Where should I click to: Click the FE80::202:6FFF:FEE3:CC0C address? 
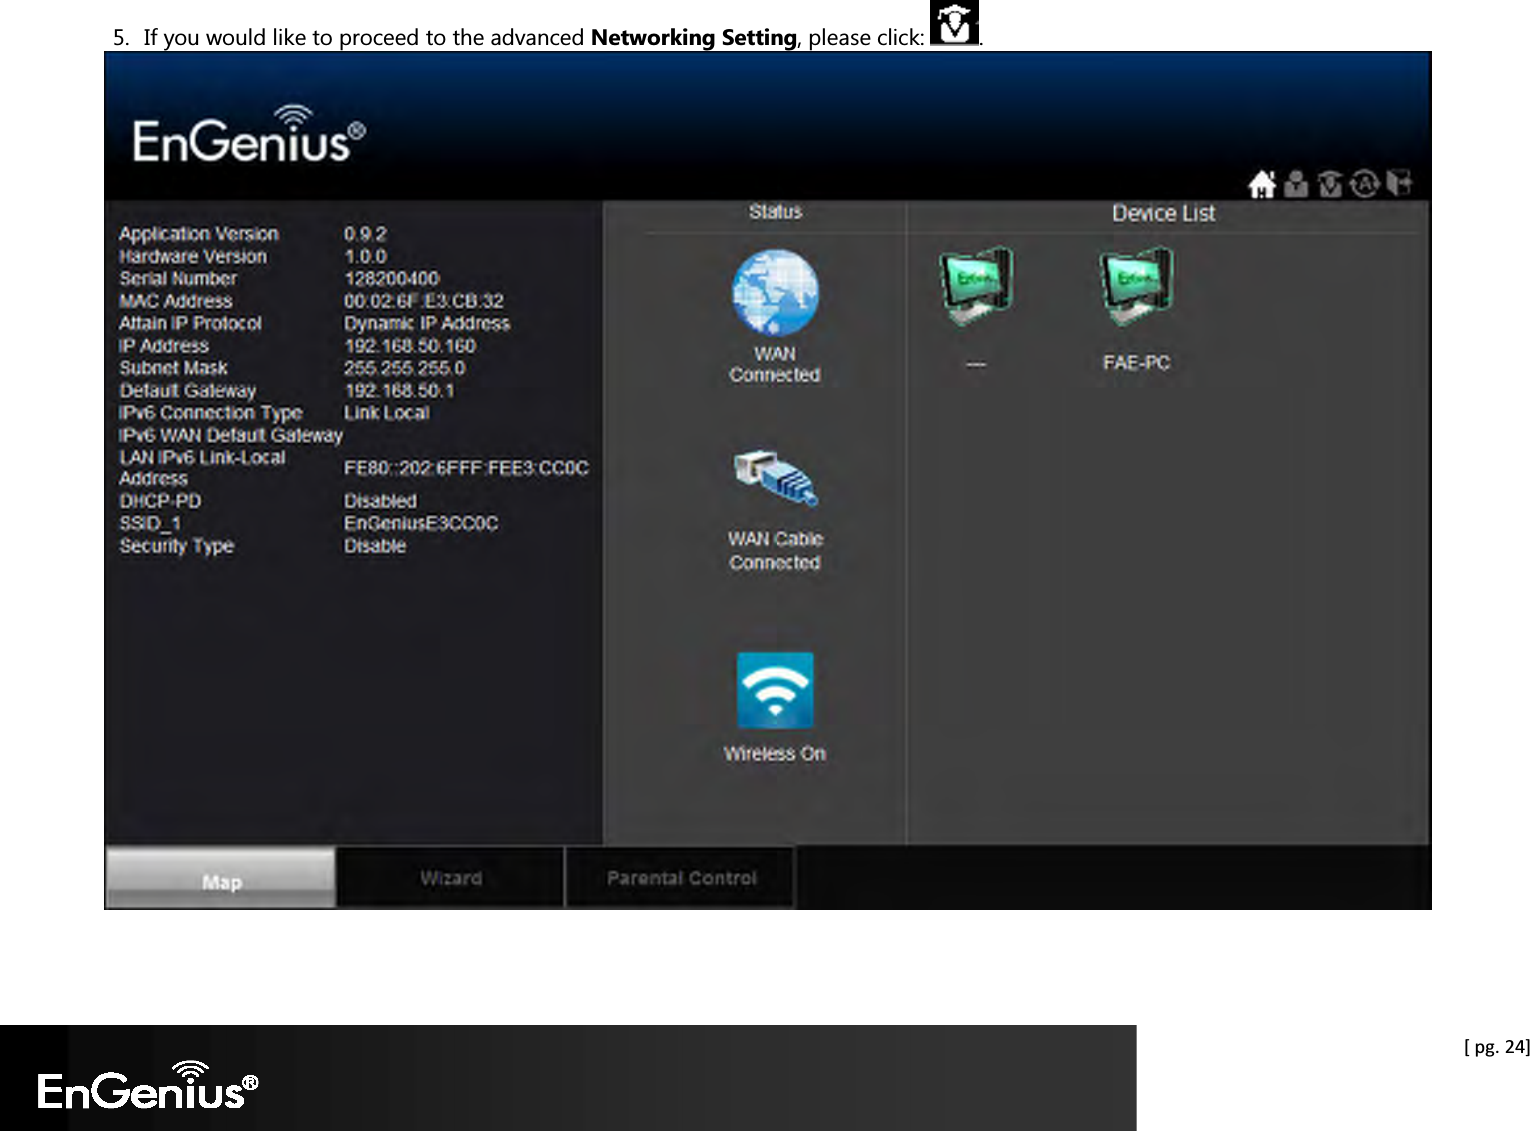click(466, 468)
